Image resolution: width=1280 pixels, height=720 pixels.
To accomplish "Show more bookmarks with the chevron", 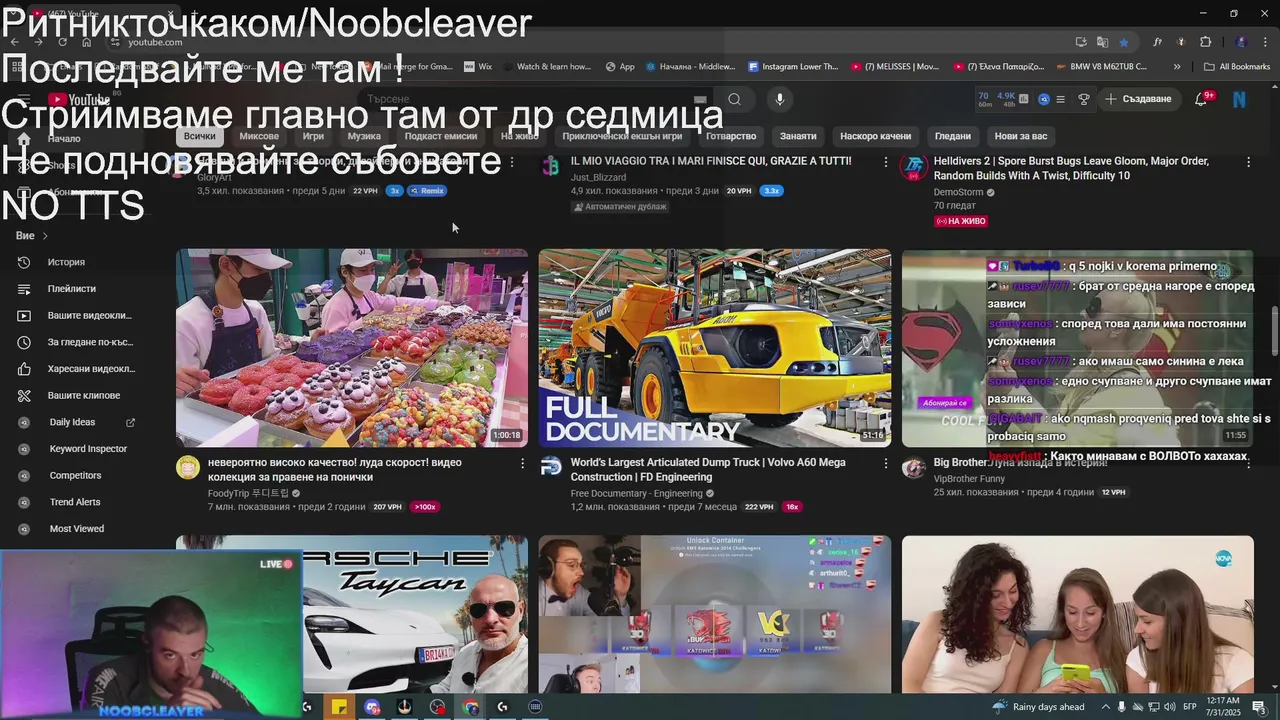I will 1177,67.
